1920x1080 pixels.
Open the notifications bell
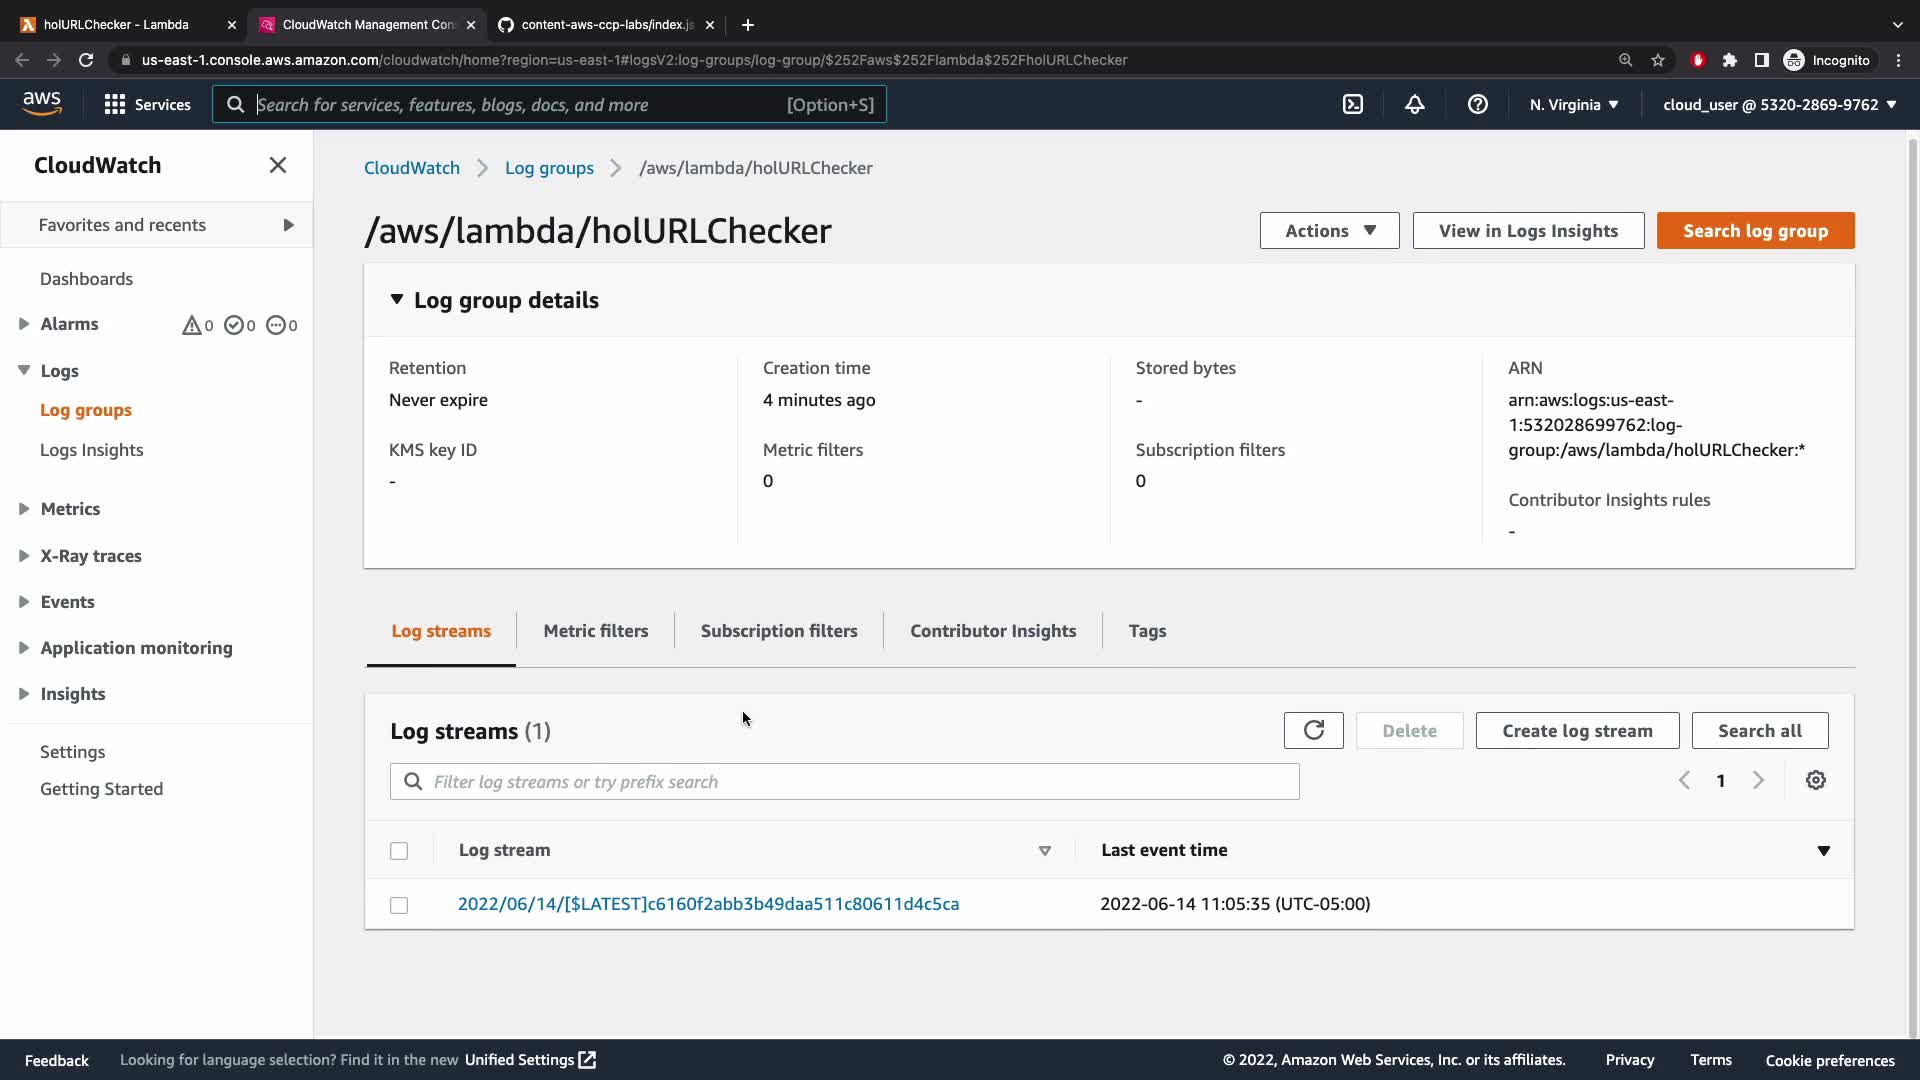(1414, 104)
